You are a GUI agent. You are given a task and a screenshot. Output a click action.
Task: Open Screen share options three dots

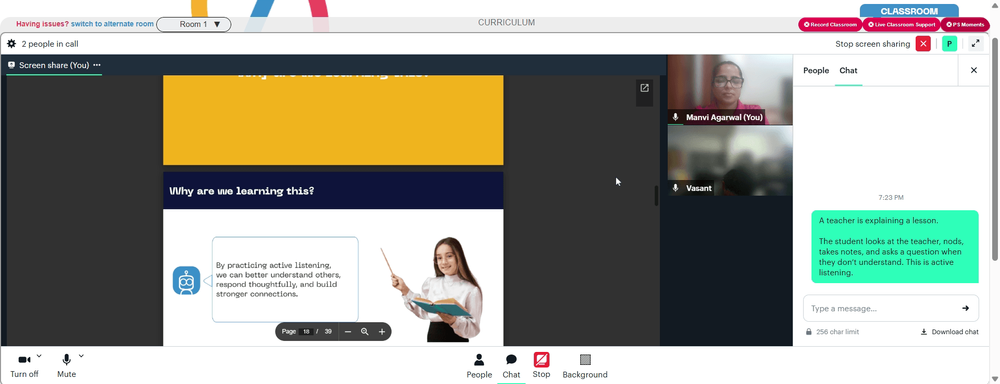point(97,65)
